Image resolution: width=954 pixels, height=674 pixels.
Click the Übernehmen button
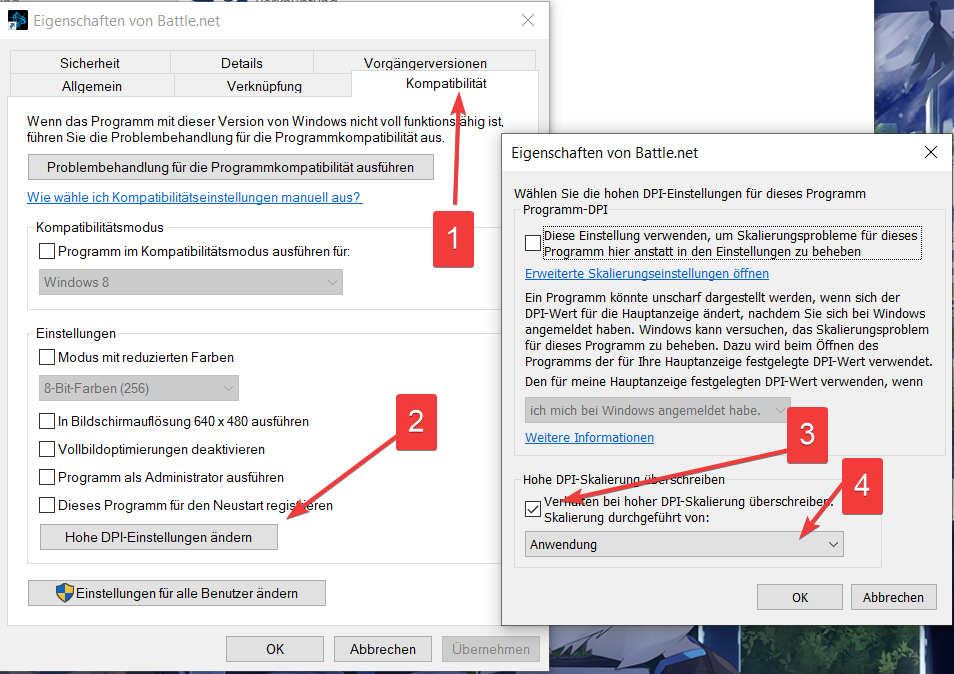491,649
